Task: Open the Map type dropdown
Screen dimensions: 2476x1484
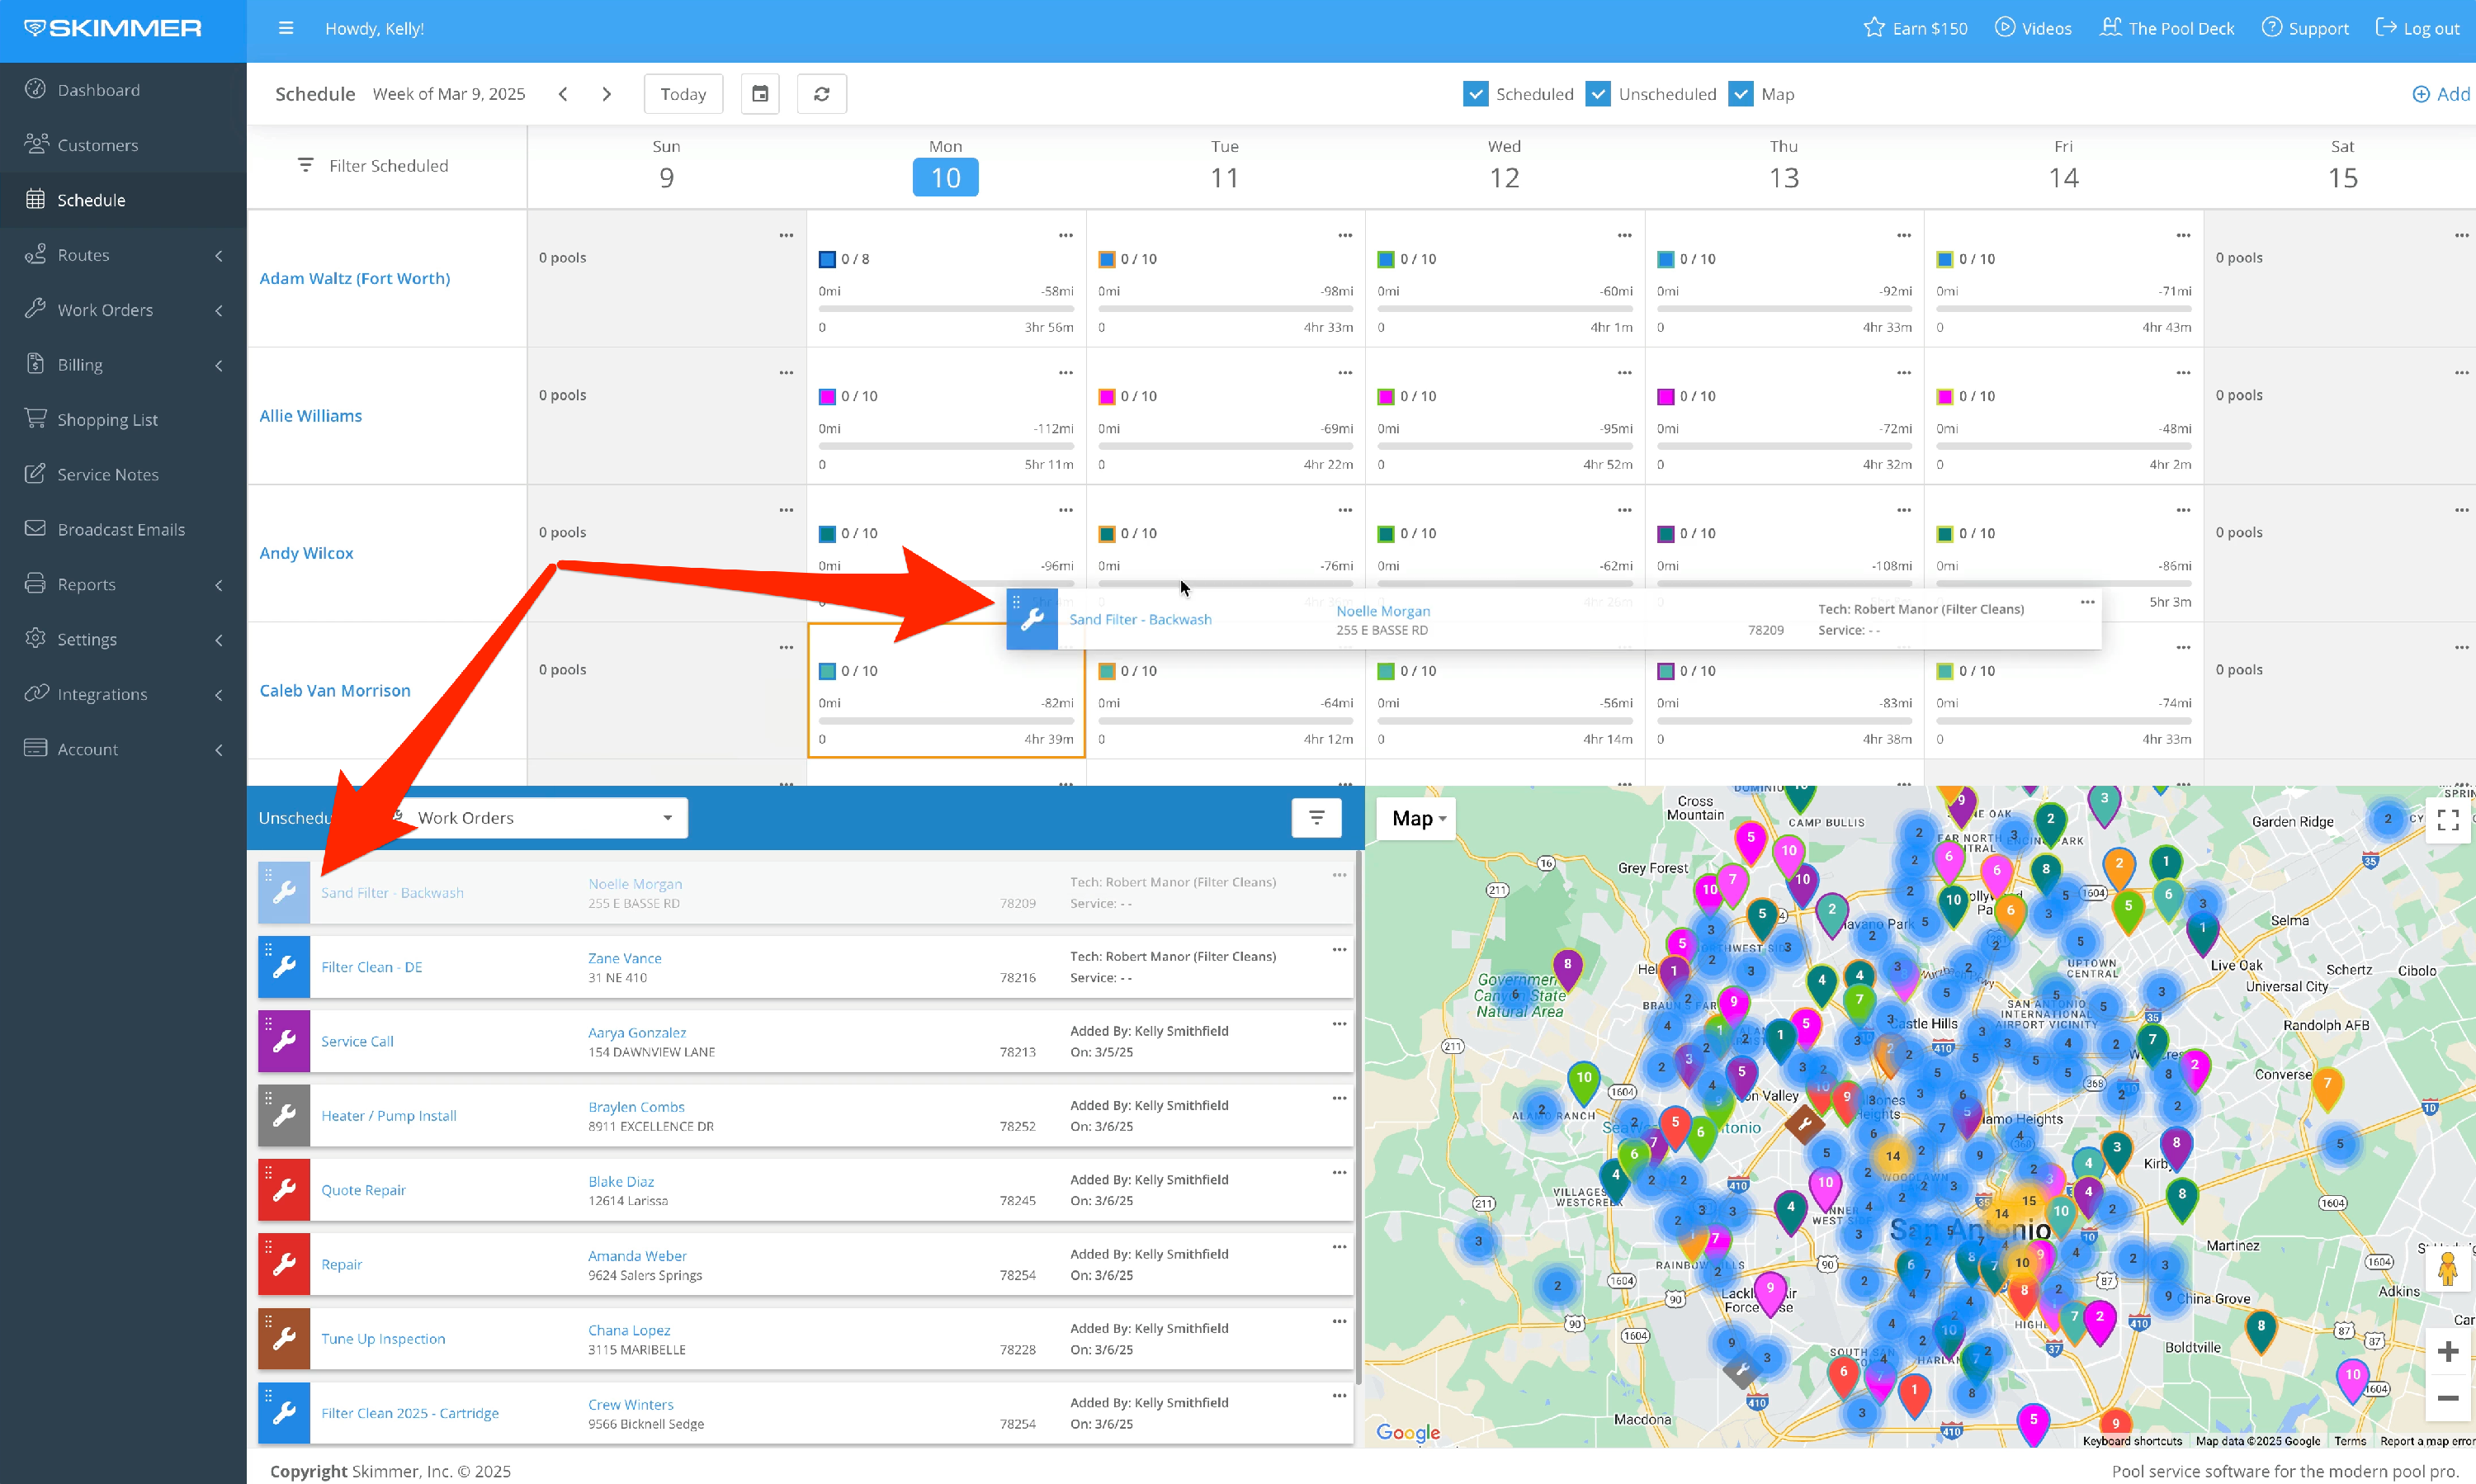Action: pos(1419,818)
